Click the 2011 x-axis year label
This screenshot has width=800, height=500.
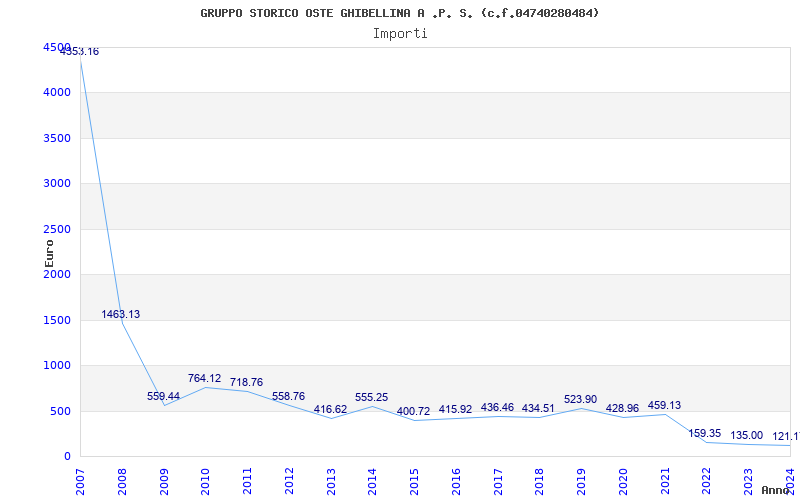(247, 481)
